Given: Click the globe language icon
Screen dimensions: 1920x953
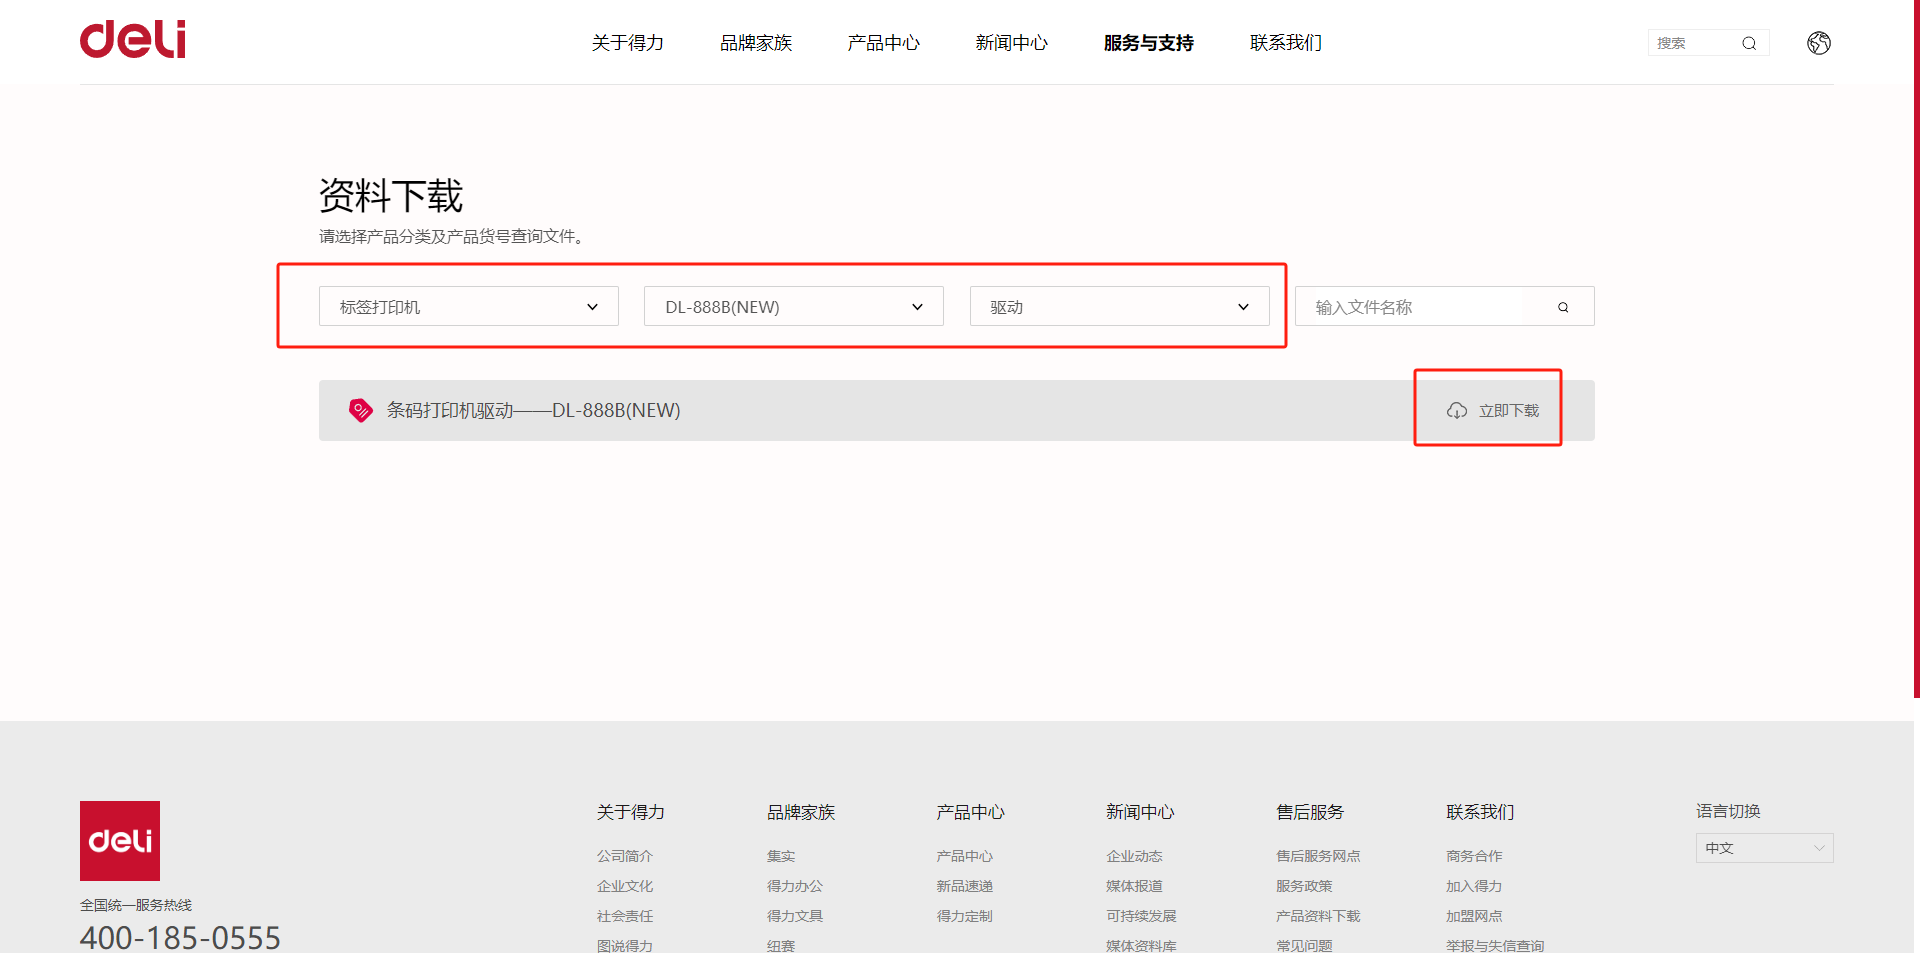Looking at the screenshot, I should point(1818,43).
